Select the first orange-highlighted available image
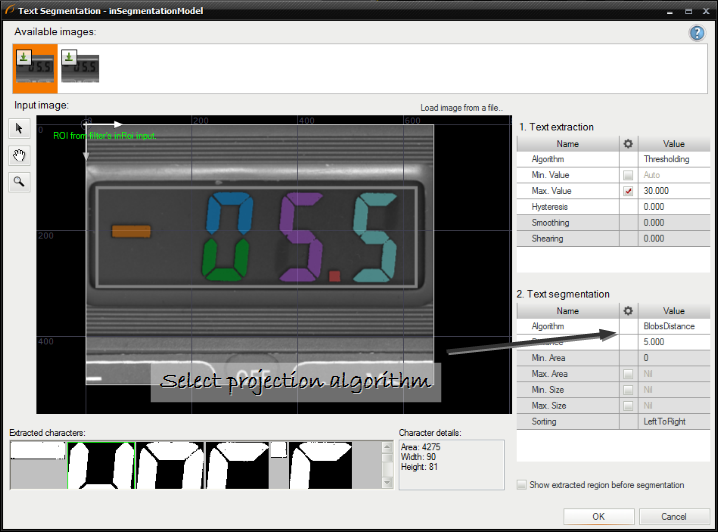This screenshot has height=532, width=718. [x=35, y=66]
